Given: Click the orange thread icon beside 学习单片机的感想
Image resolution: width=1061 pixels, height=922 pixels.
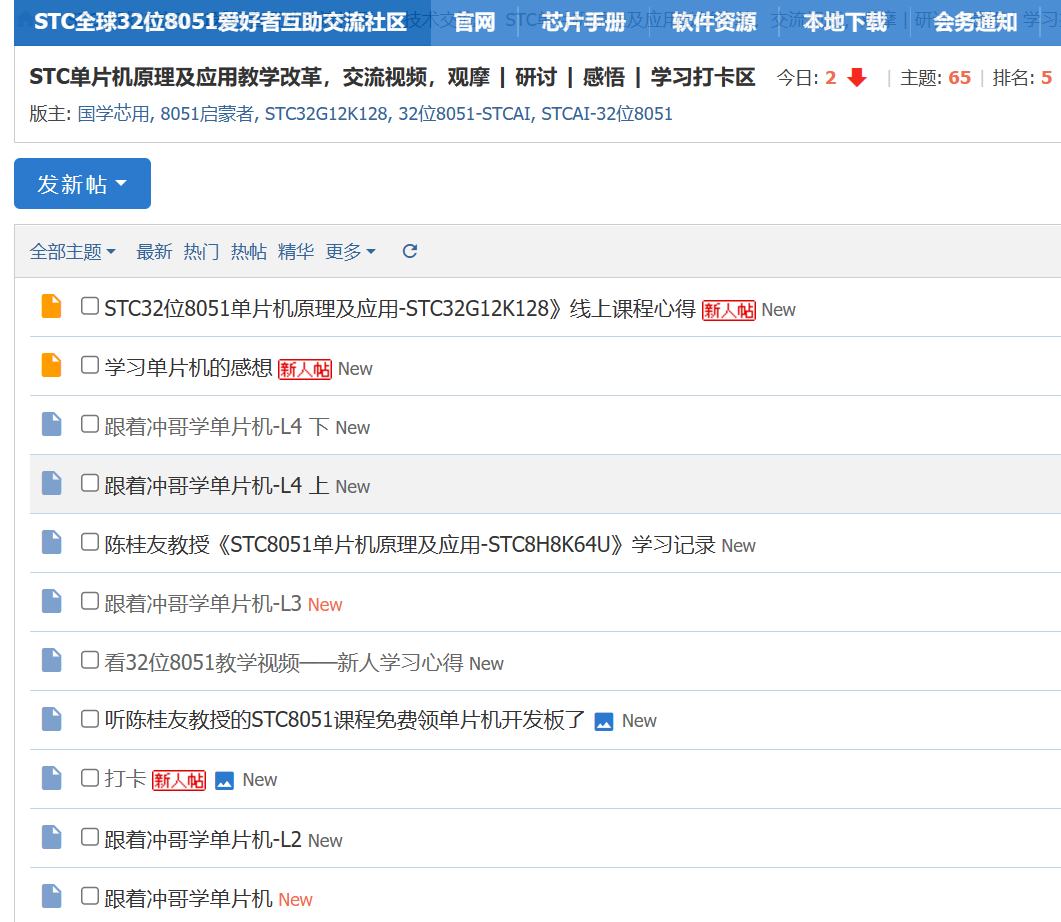Looking at the screenshot, I should point(51,365).
